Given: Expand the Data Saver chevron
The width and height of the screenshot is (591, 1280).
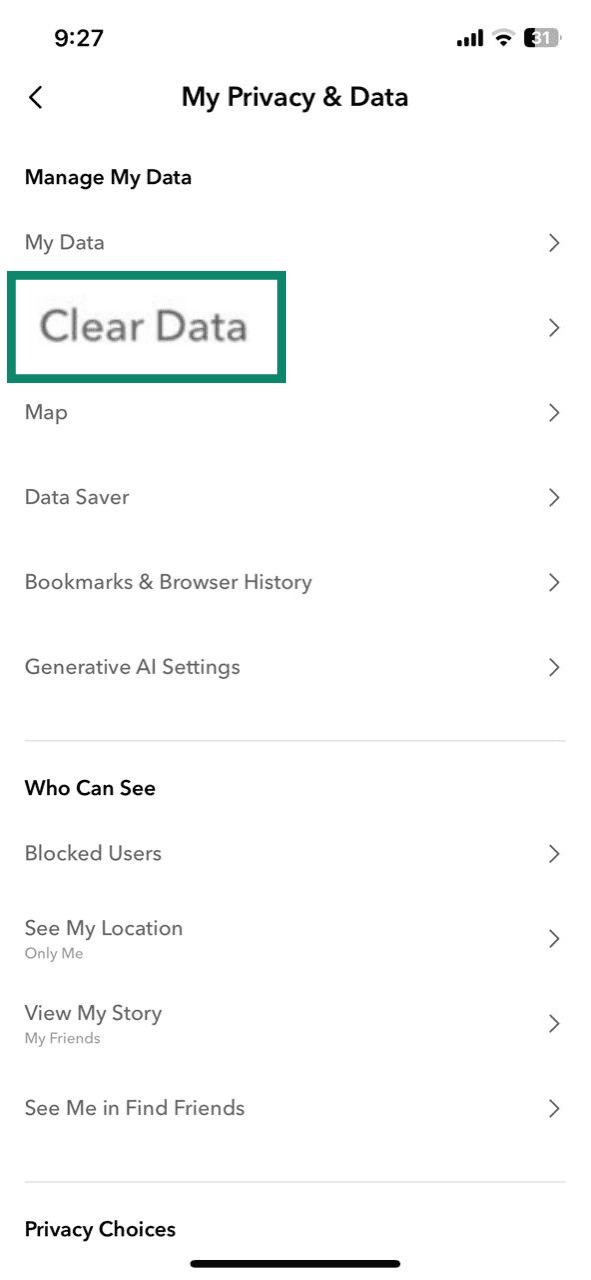Looking at the screenshot, I should (x=554, y=497).
